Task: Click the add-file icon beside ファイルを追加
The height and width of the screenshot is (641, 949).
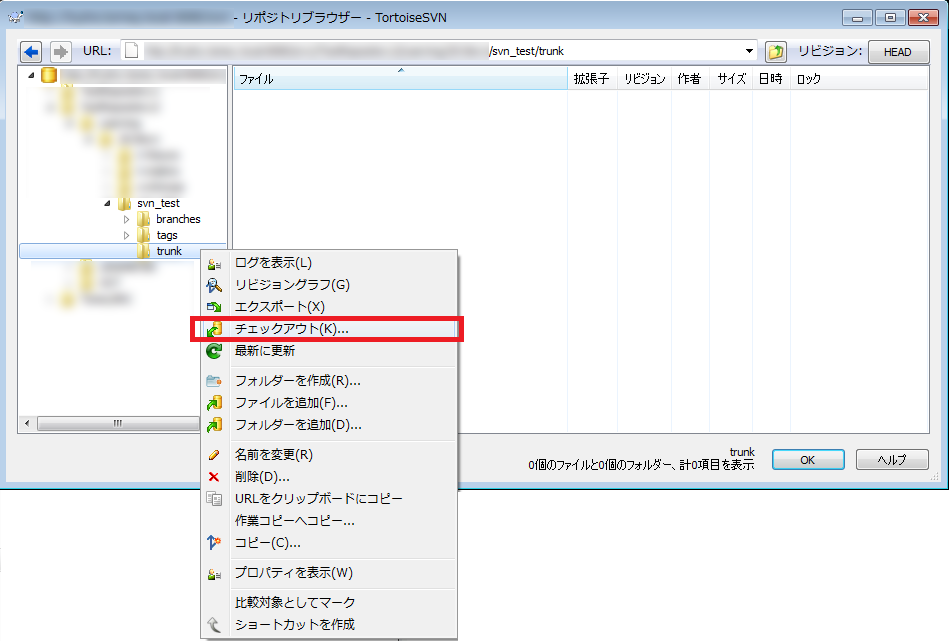Action: tap(214, 403)
